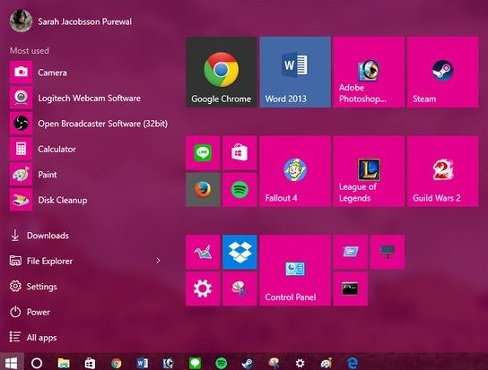Launch the Snipping Tool small tile

pos(240,289)
